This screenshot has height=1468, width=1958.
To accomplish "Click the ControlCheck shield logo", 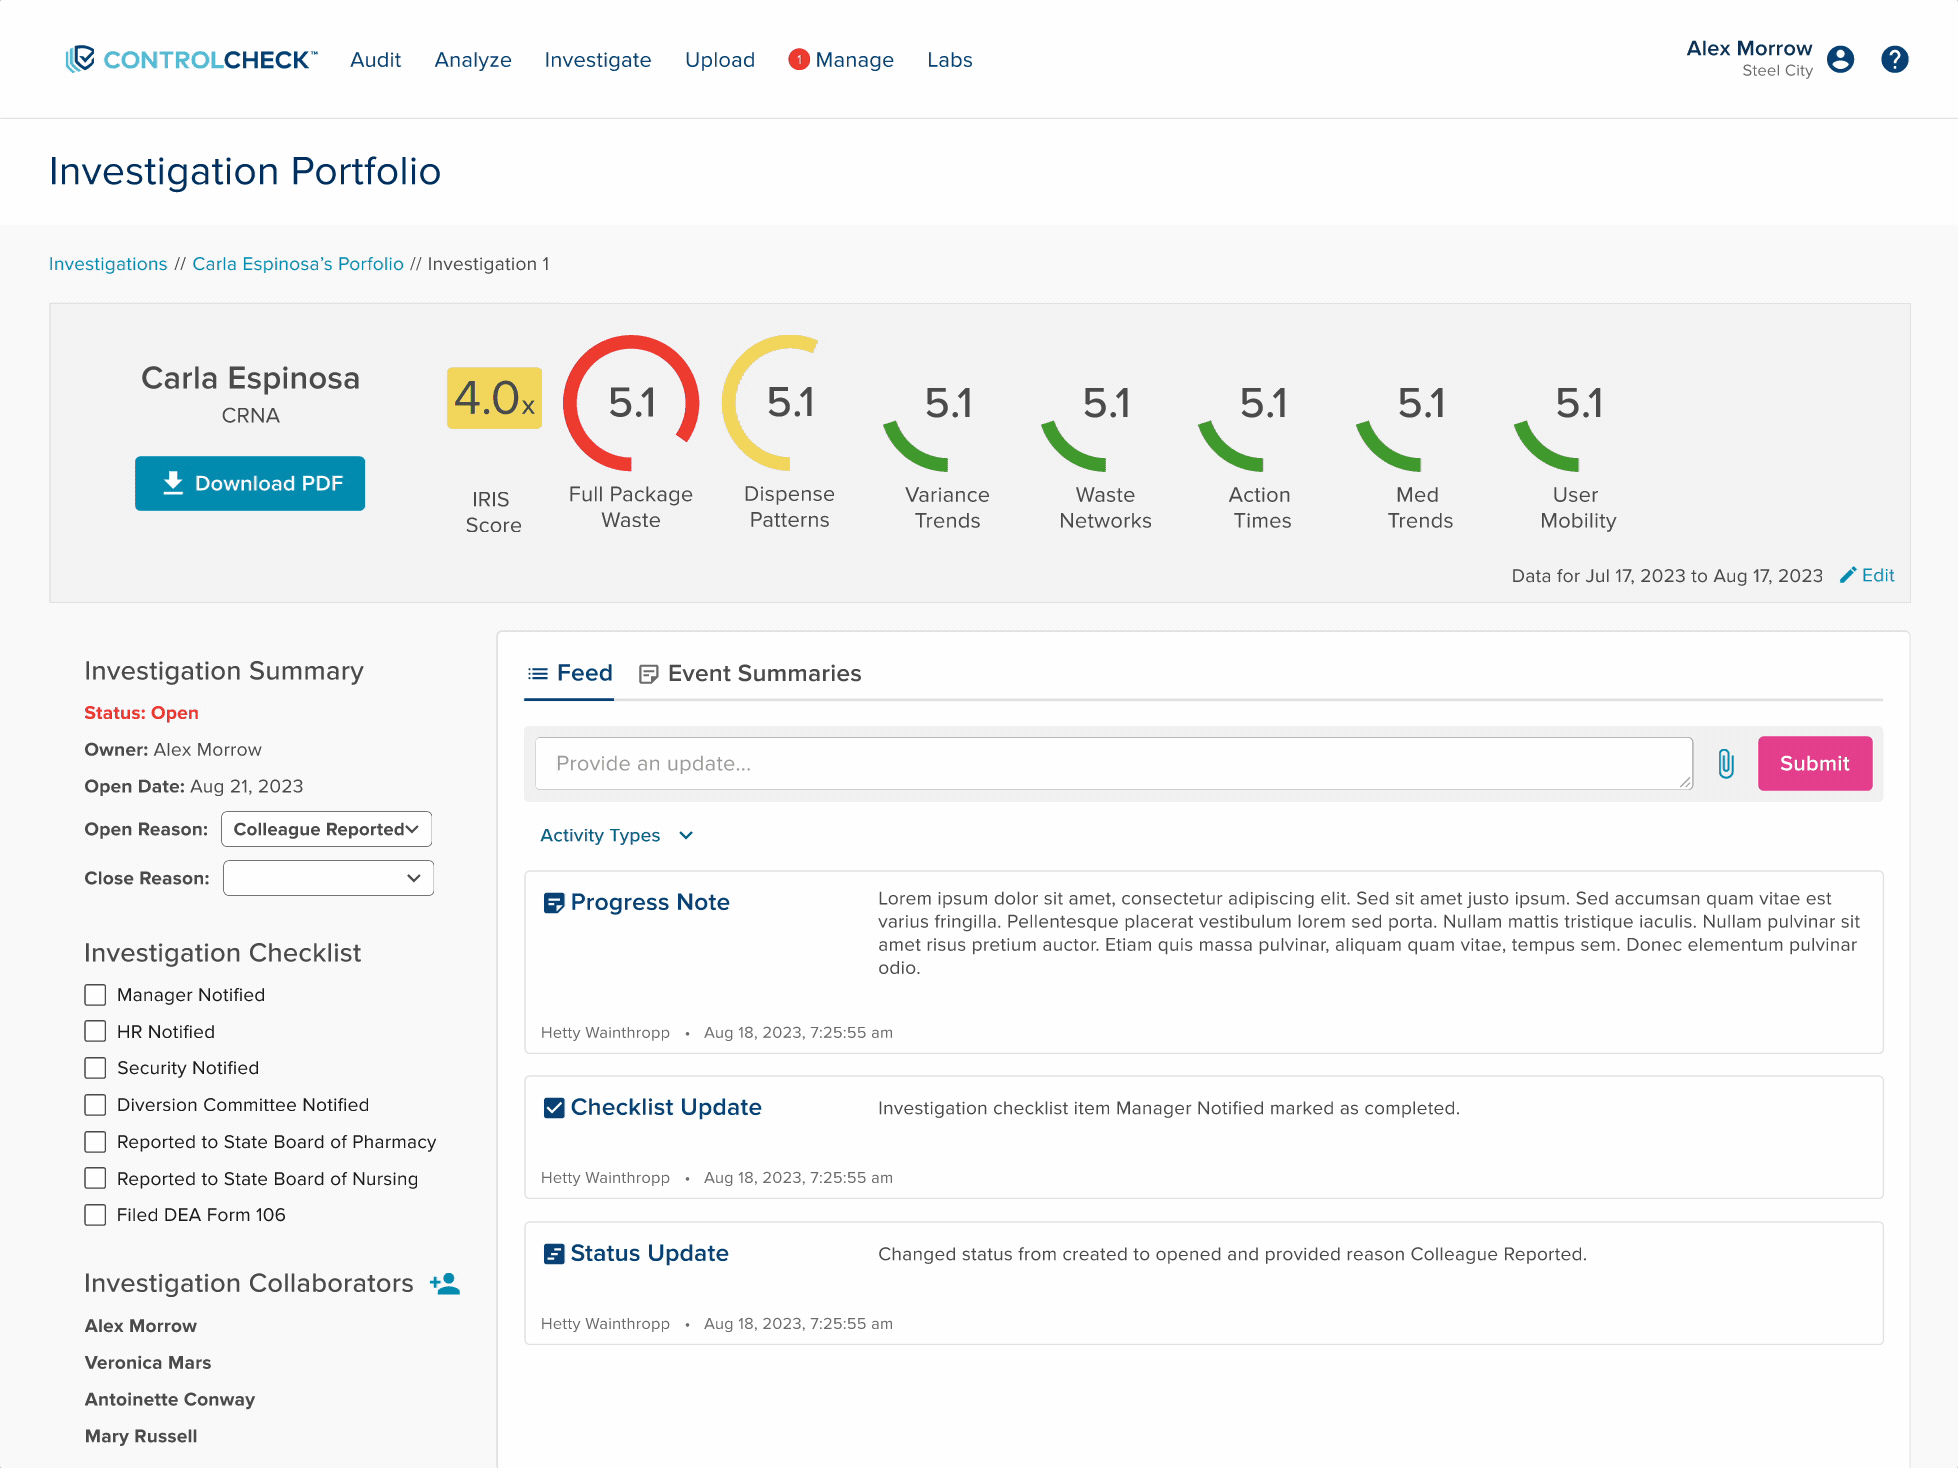I will [x=80, y=59].
